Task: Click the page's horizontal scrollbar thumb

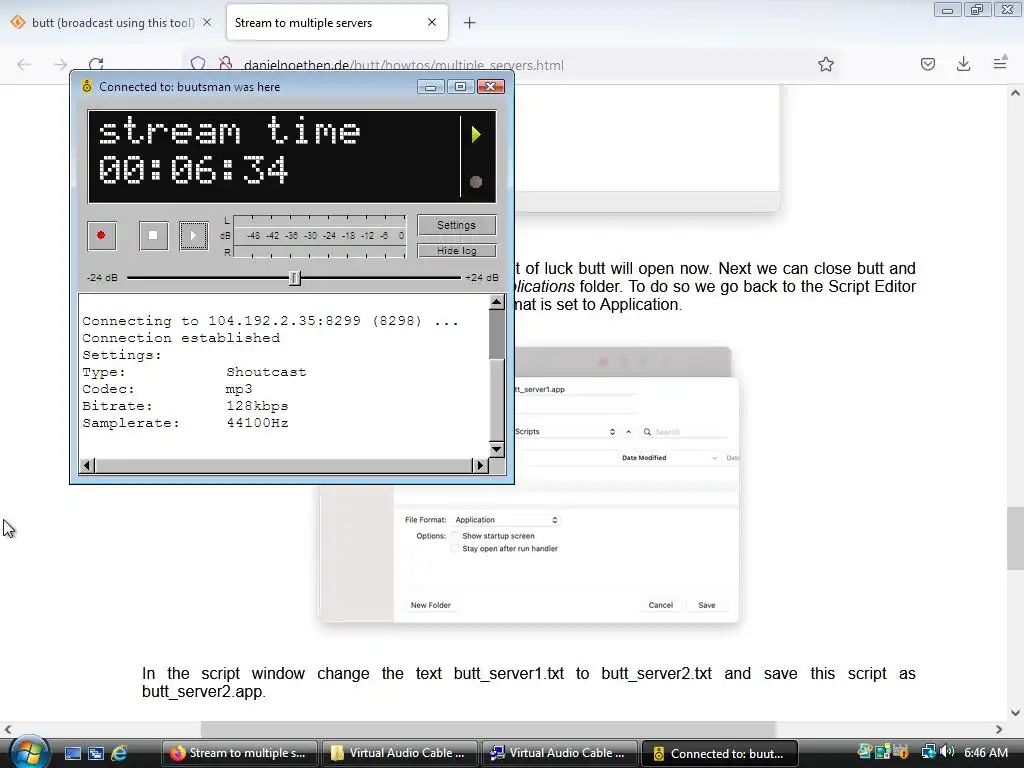Action: [488, 729]
